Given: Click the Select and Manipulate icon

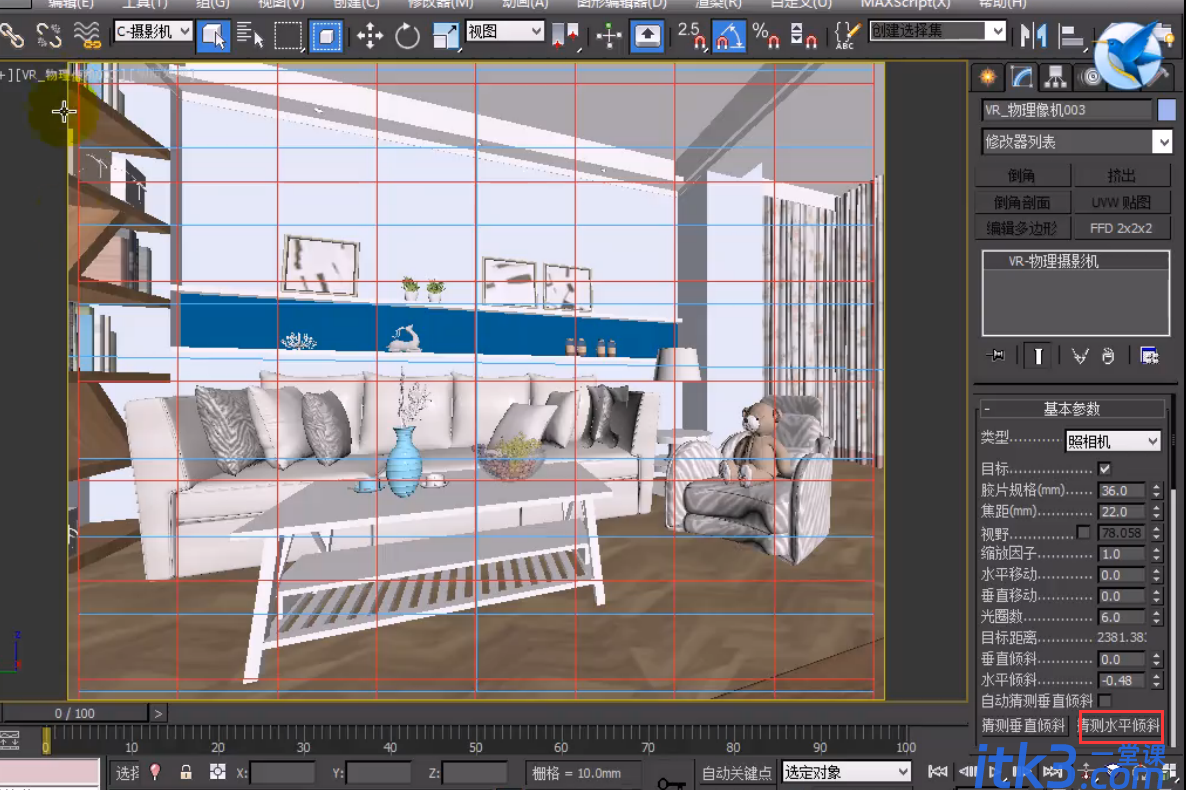Looking at the screenshot, I should tap(609, 36).
